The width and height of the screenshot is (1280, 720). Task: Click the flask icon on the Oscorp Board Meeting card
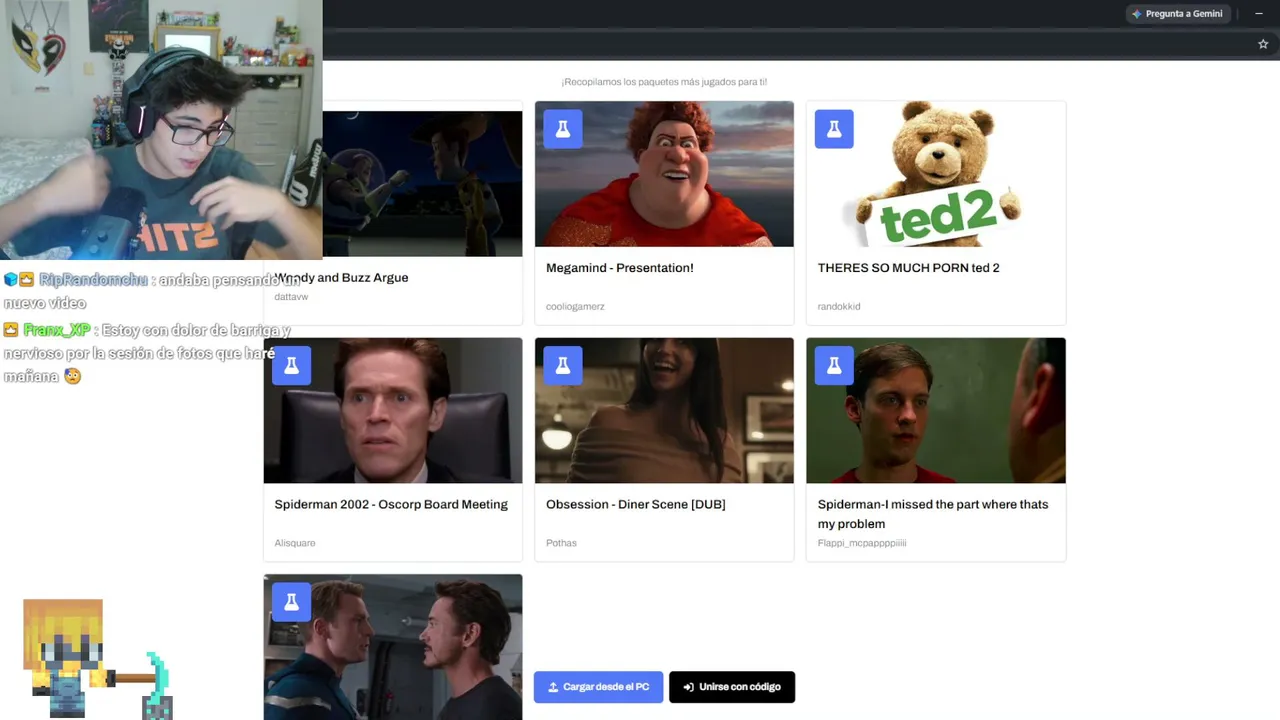pyautogui.click(x=291, y=366)
